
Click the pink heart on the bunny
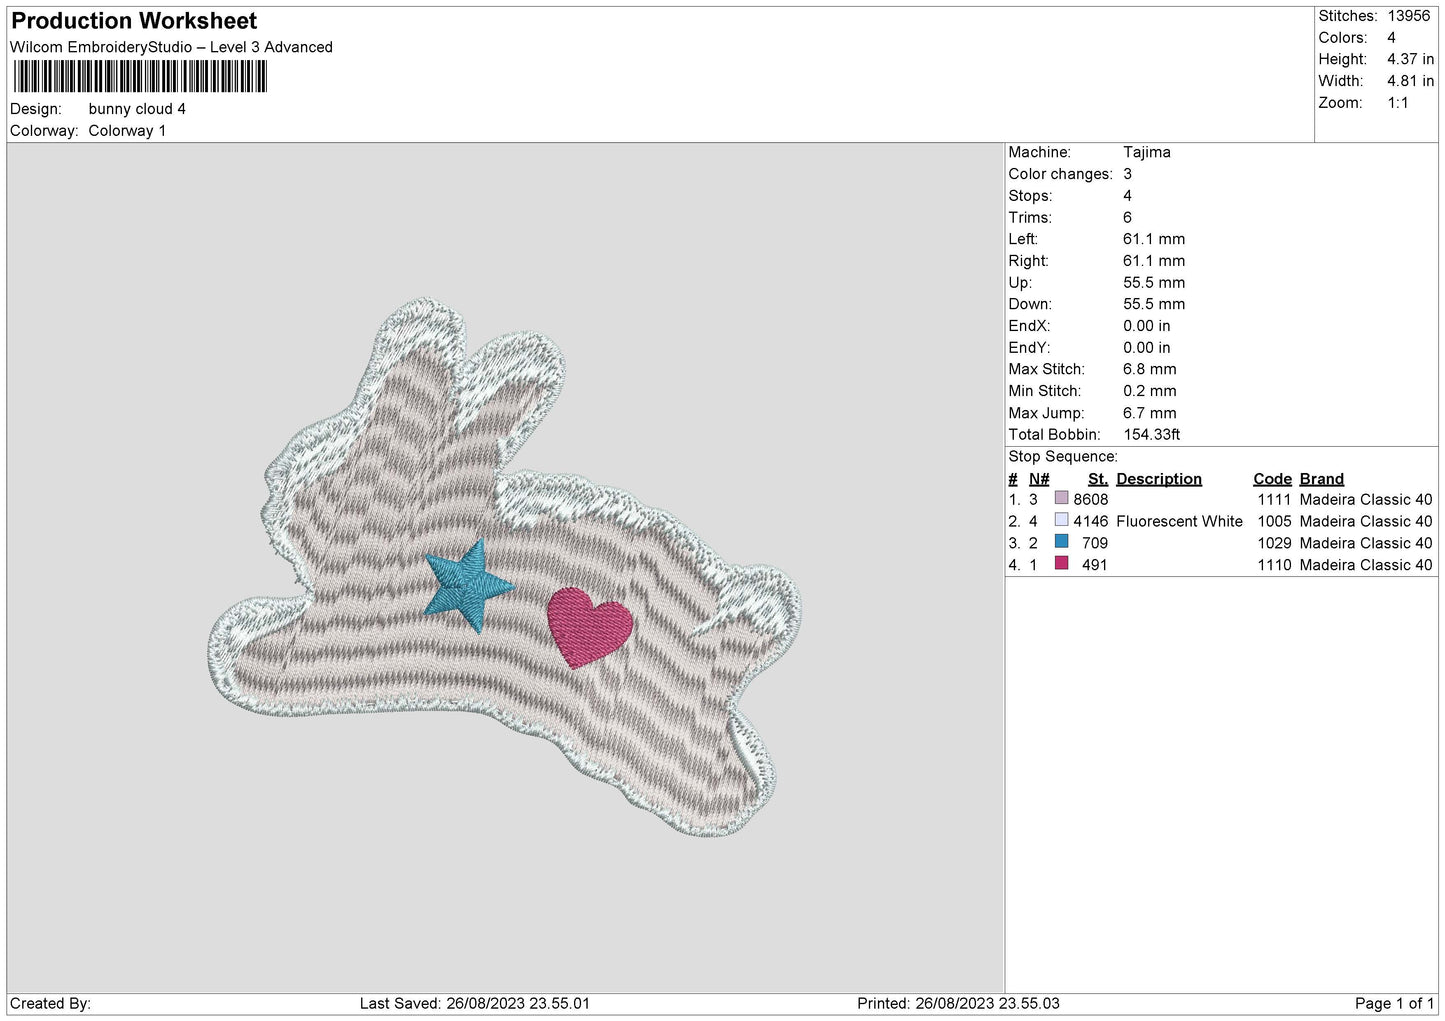[x=590, y=627]
